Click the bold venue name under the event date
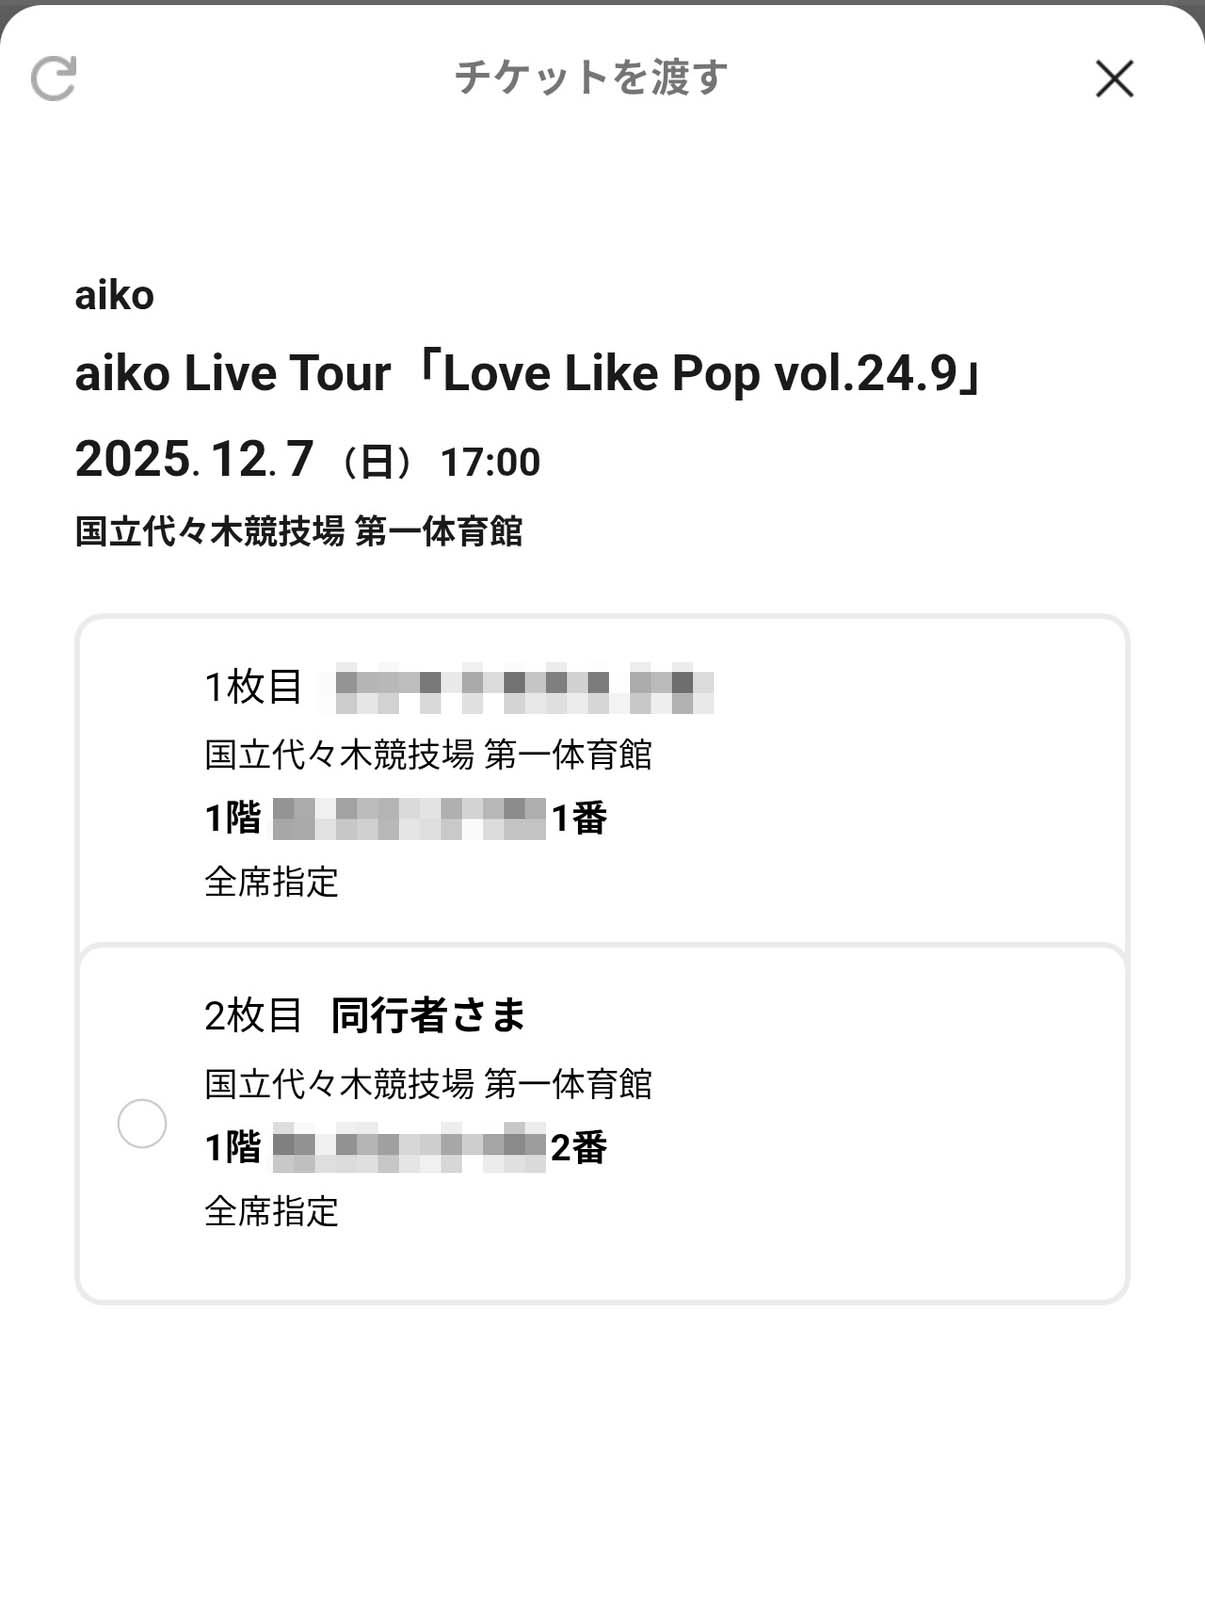 (298, 531)
